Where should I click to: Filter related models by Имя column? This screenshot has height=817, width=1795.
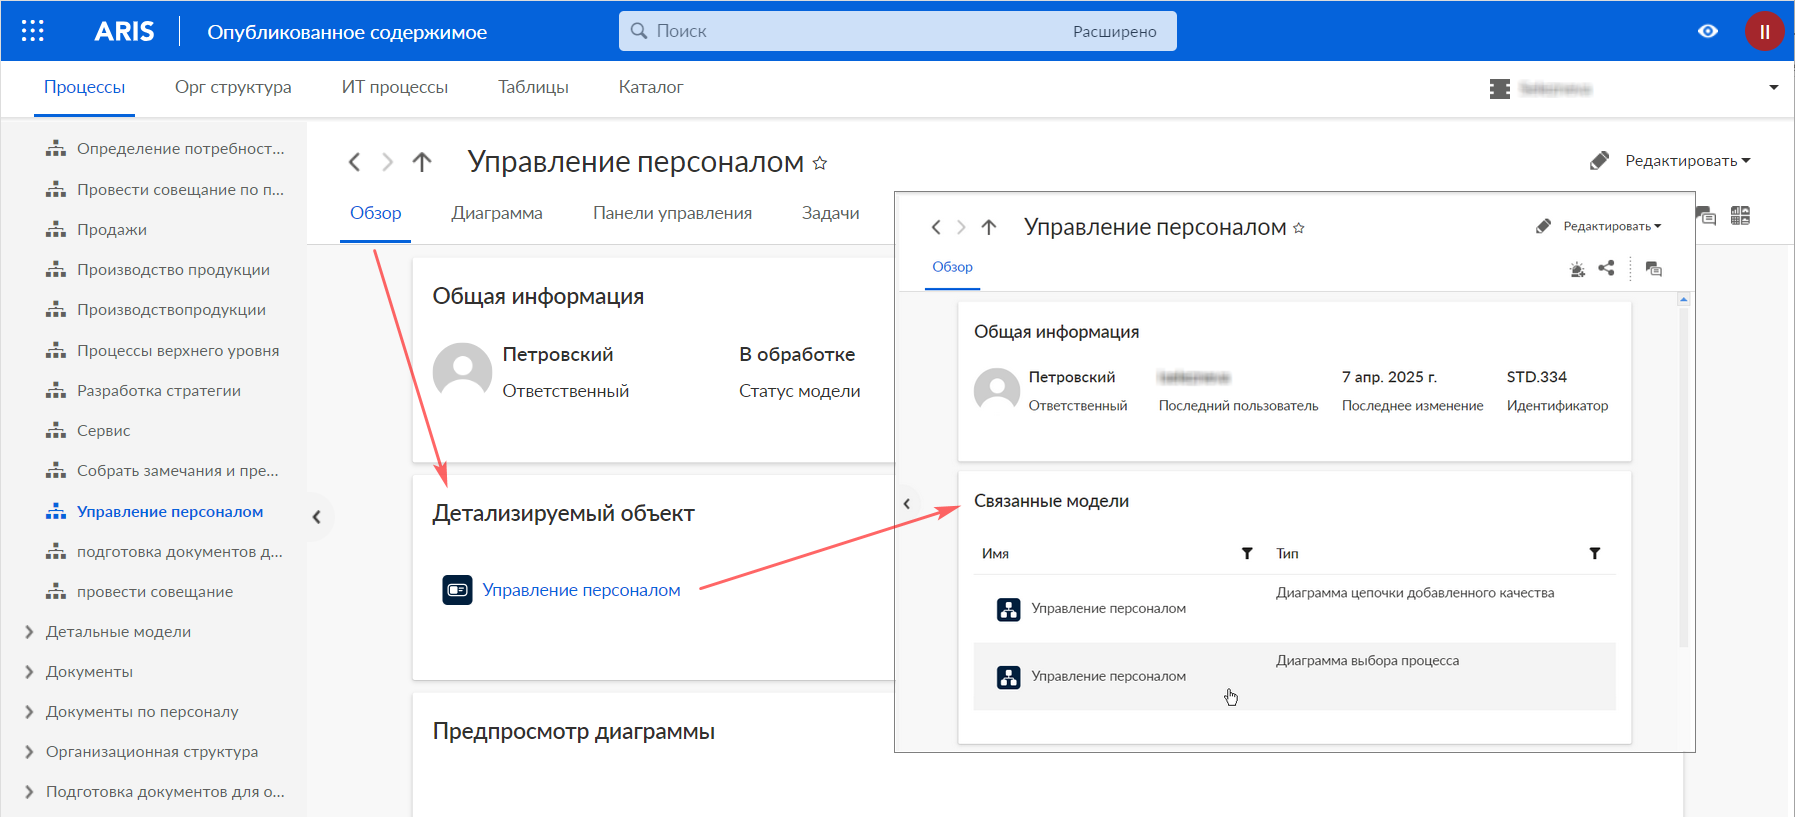pyautogui.click(x=1247, y=553)
